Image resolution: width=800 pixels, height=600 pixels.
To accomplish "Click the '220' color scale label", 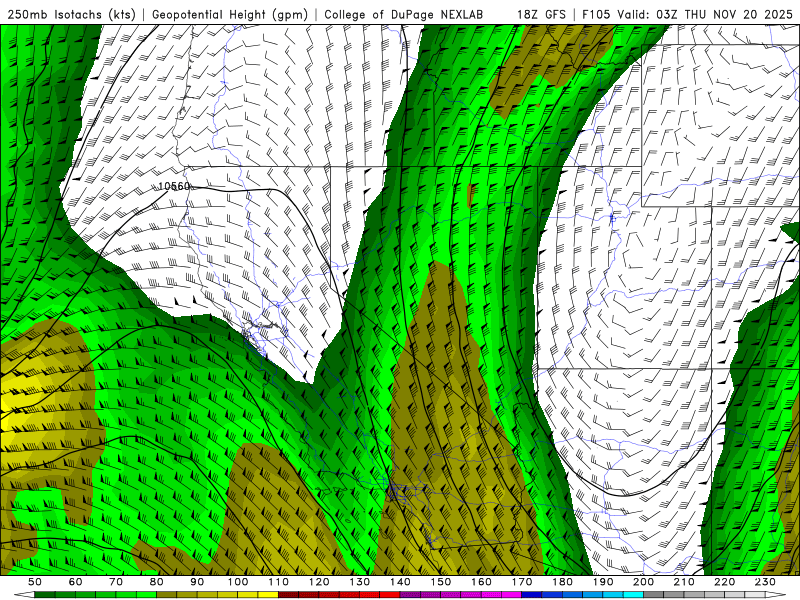I will (x=725, y=582).
